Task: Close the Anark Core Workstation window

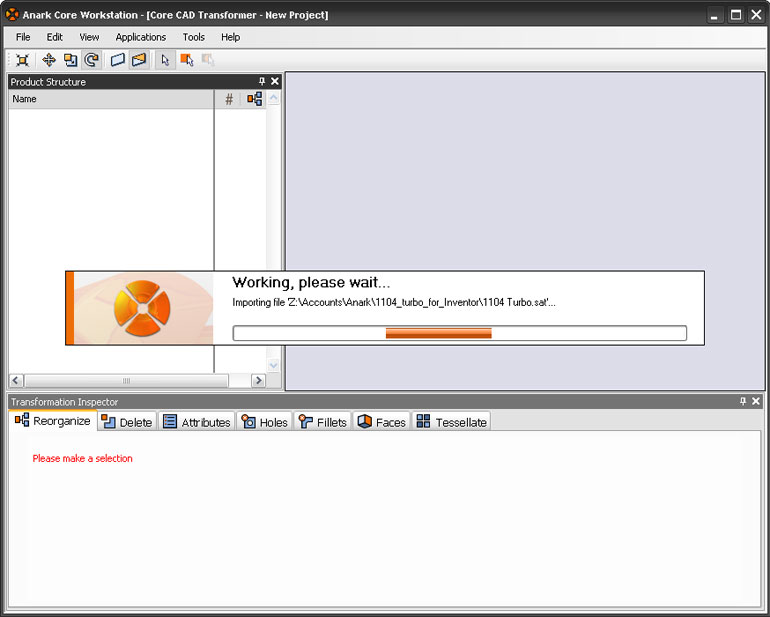Action: [x=756, y=15]
